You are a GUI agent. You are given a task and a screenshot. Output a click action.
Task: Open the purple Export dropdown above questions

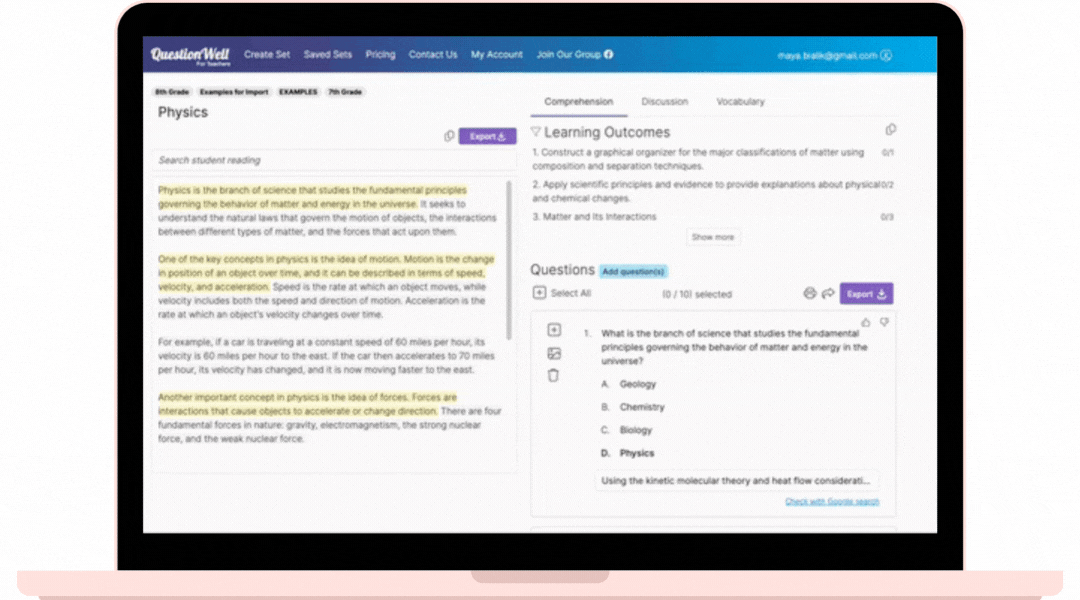pyautogui.click(x=866, y=294)
